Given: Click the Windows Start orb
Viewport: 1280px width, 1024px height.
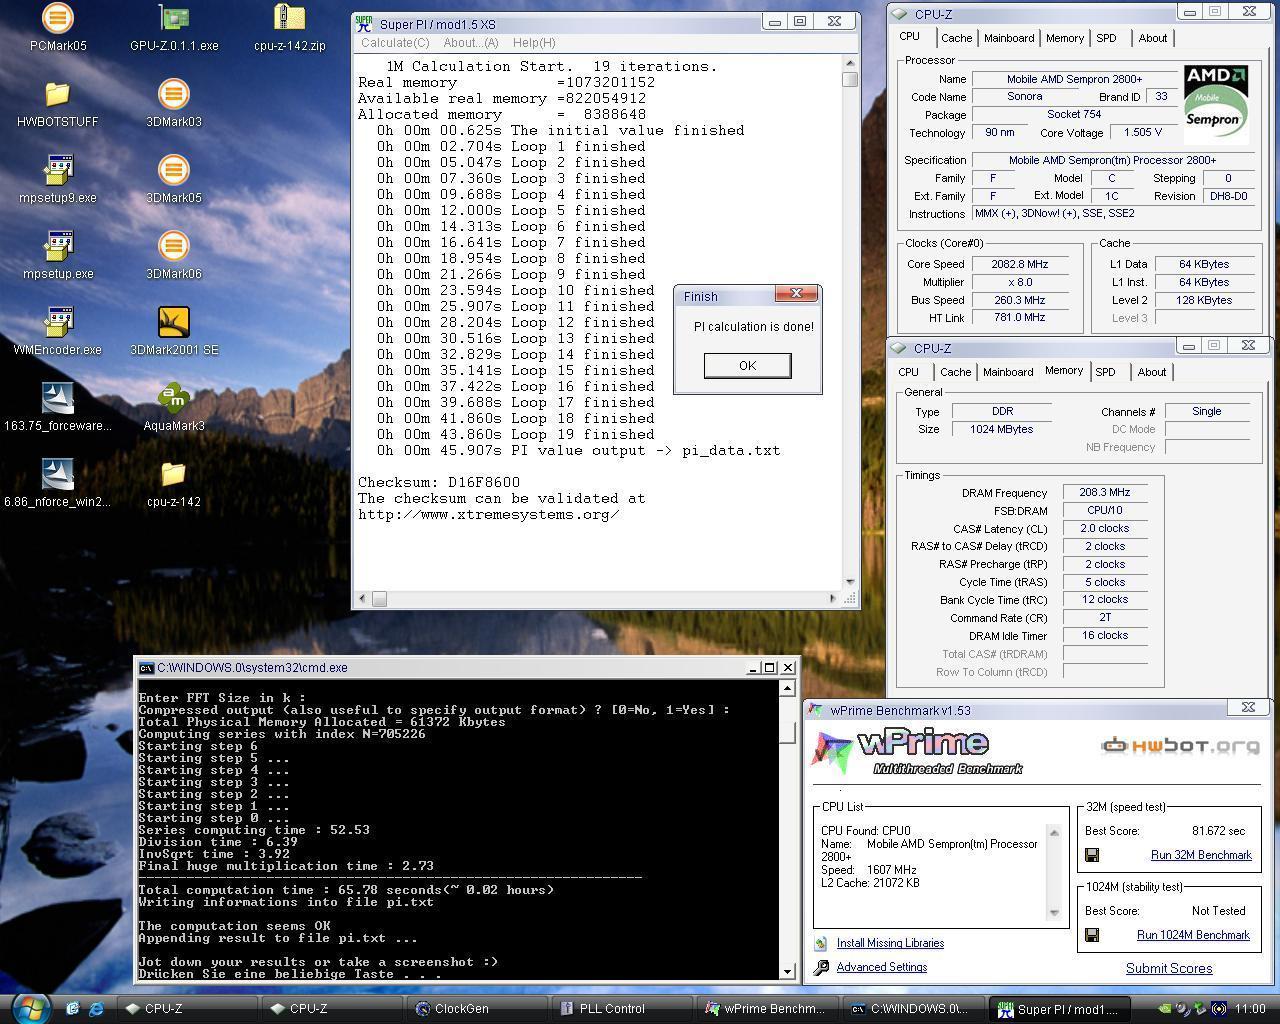Looking at the screenshot, I should click(30, 1007).
